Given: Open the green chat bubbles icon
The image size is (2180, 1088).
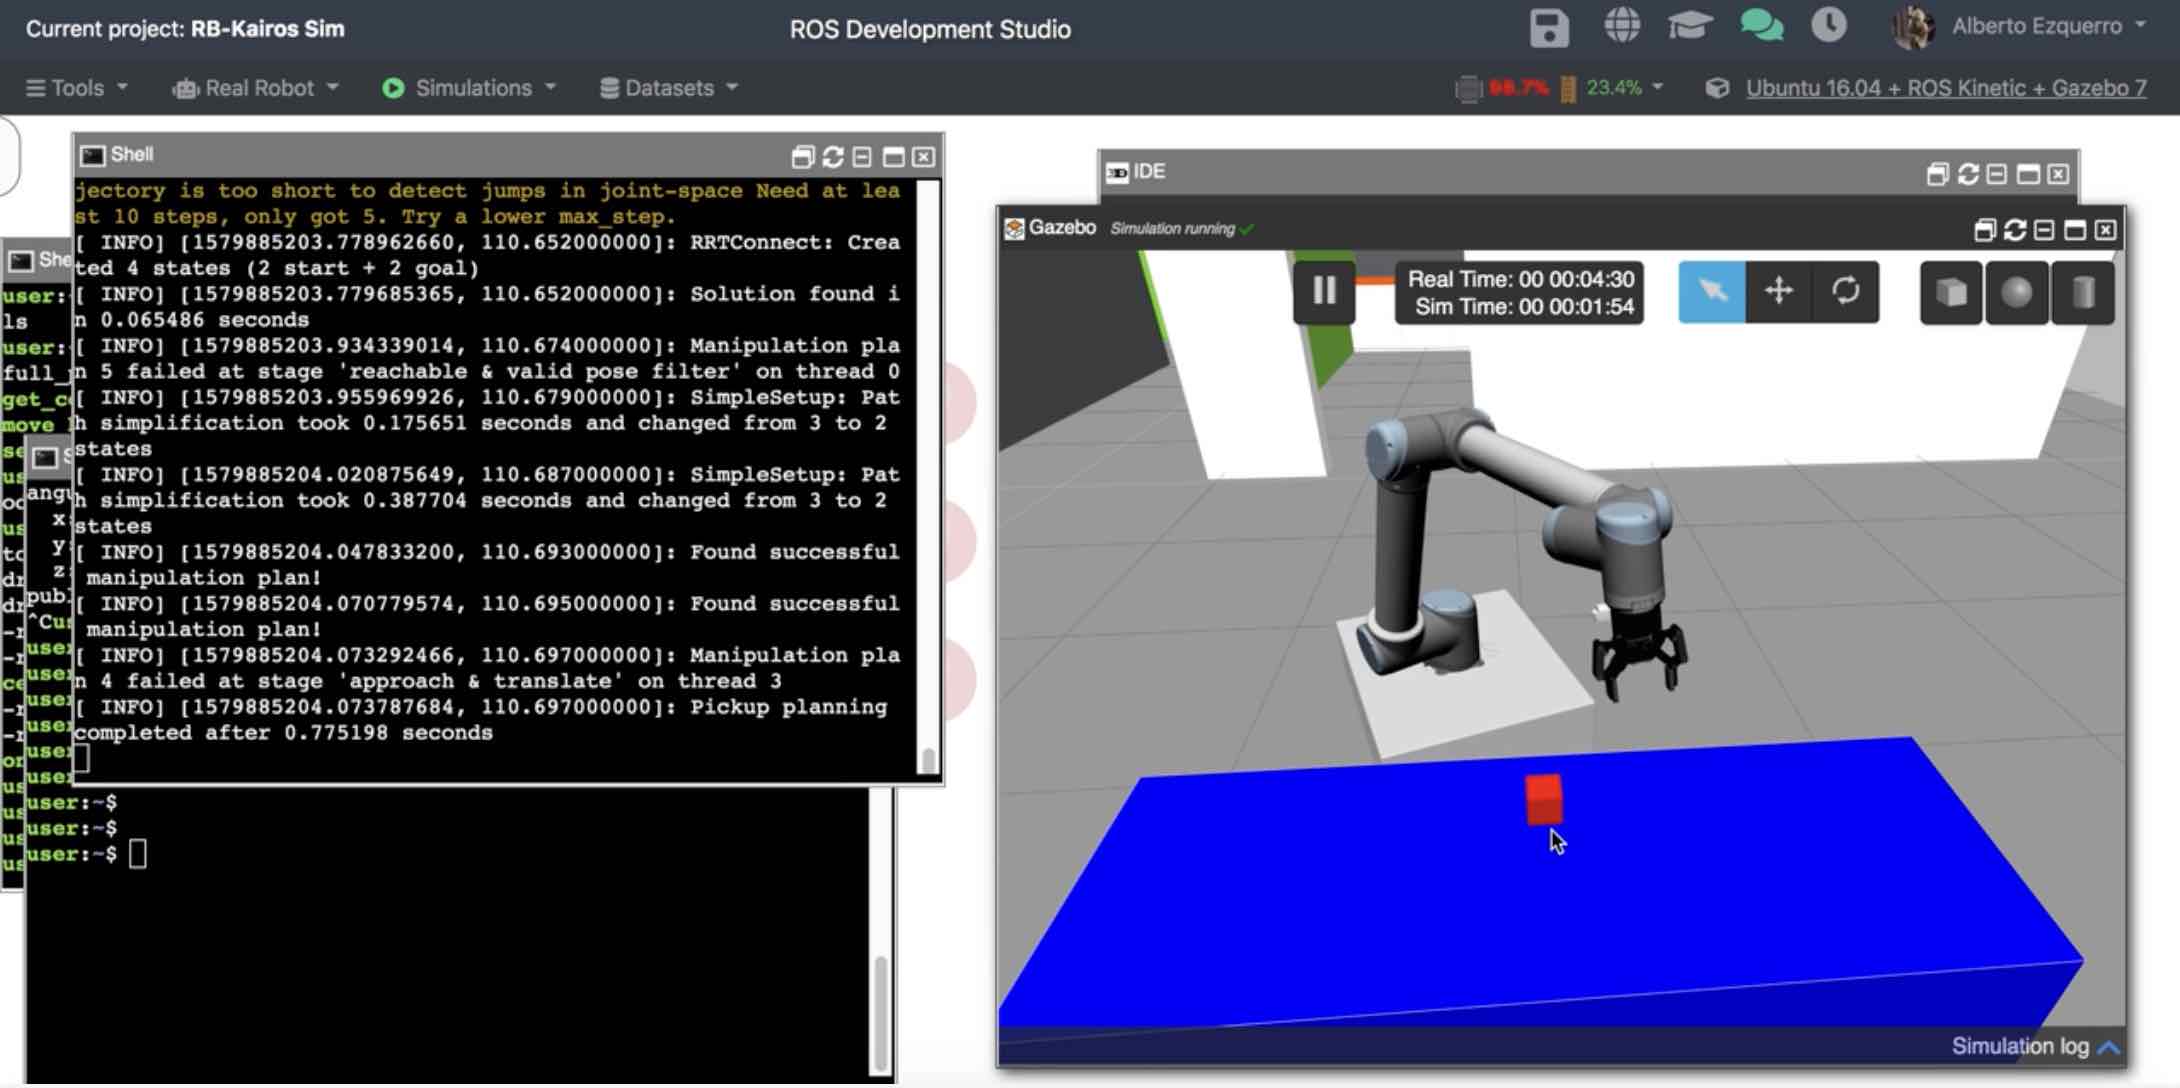Looking at the screenshot, I should 1761,25.
